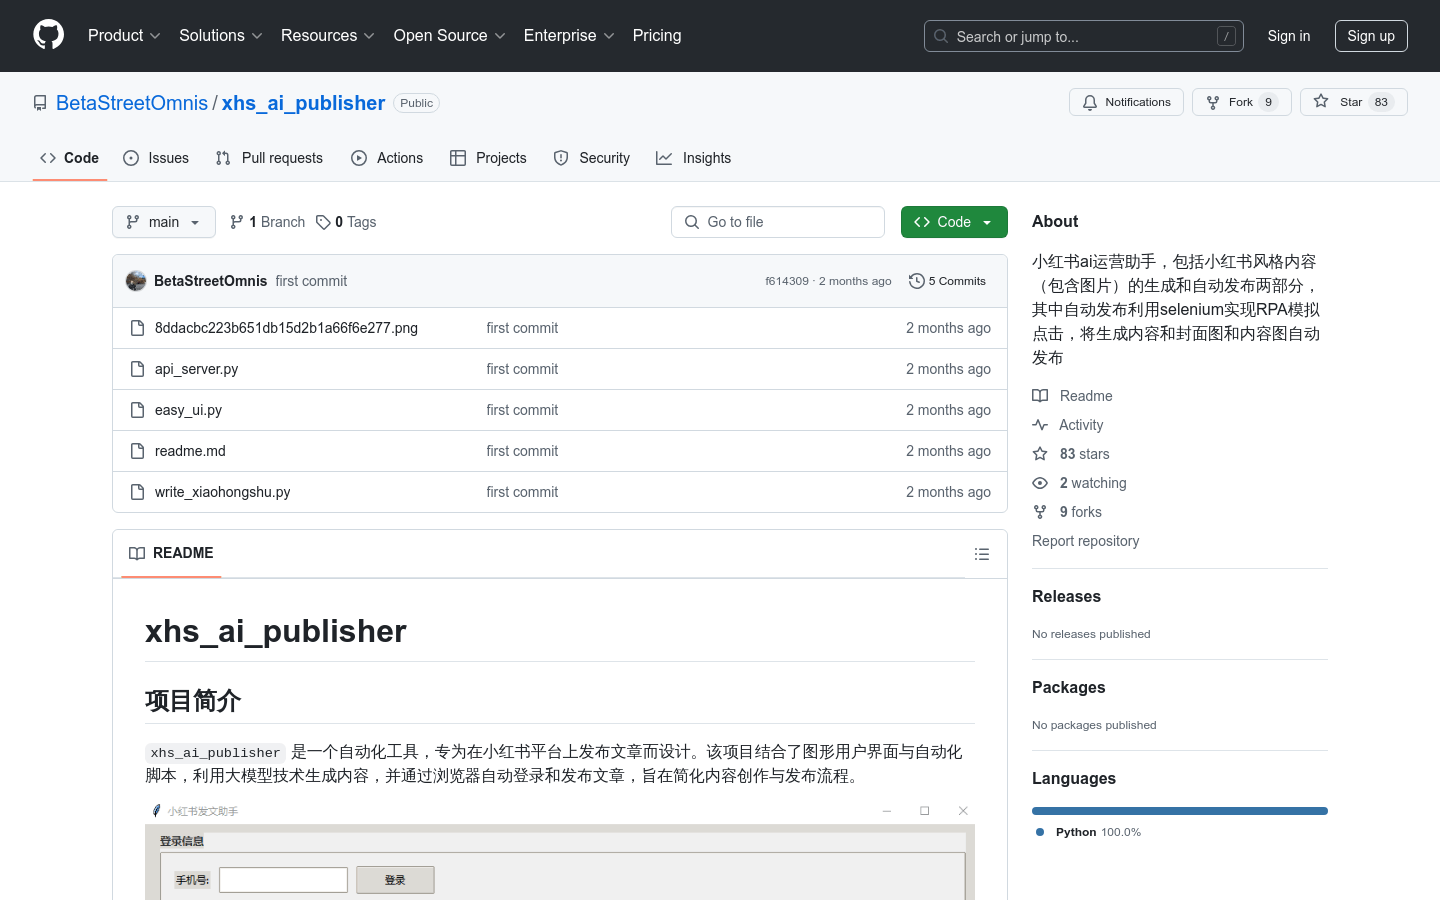Open the Releases heading link
Screen dimensions: 1440x900
1066,596
